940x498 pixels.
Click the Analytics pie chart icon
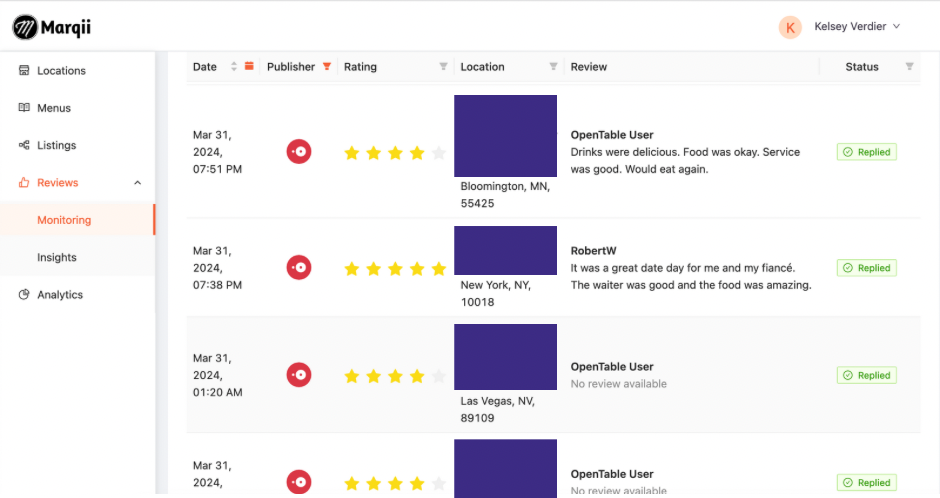[24, 294]
